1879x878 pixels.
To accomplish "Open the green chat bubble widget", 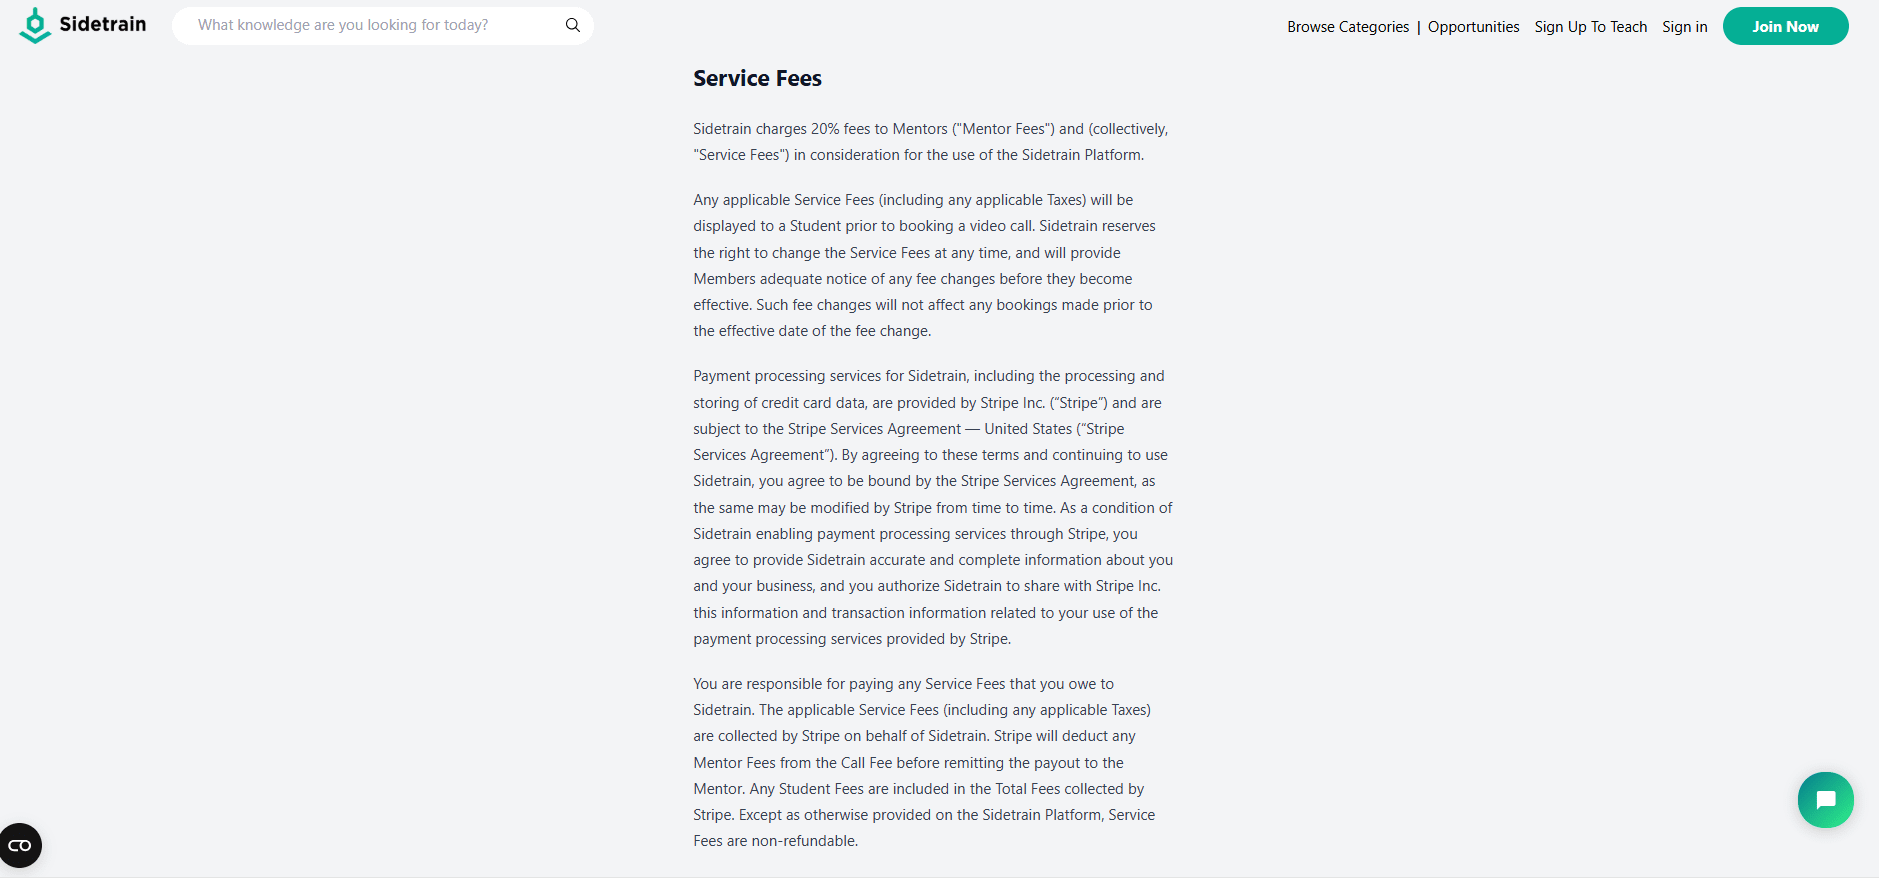I will tap(1825, 800).
